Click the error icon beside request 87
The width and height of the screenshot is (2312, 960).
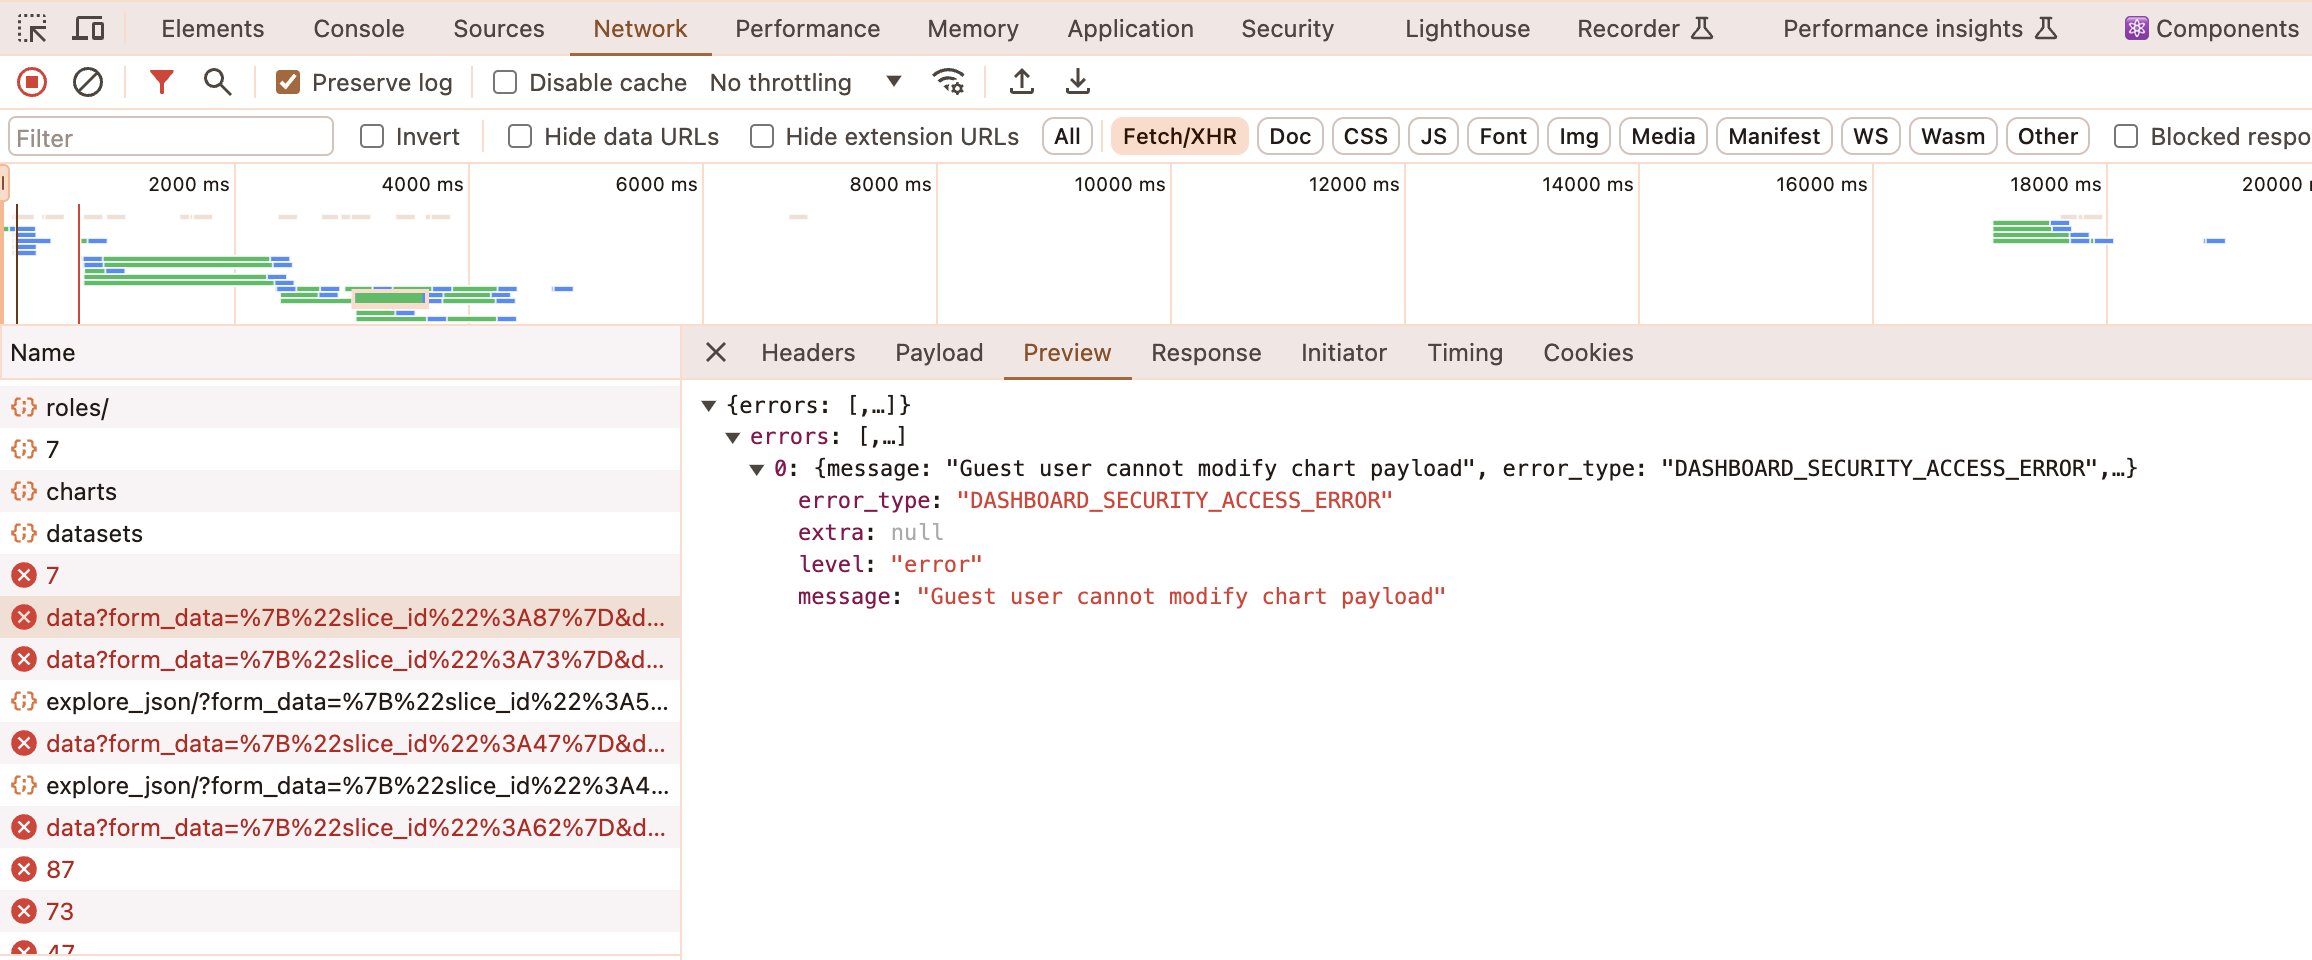click(24, 870)
